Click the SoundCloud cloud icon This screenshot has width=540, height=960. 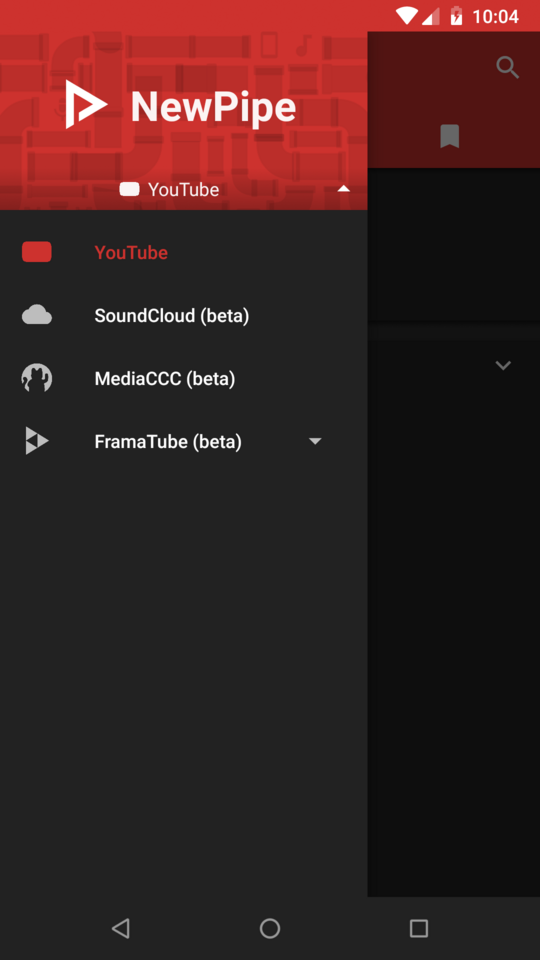[37, 315]
